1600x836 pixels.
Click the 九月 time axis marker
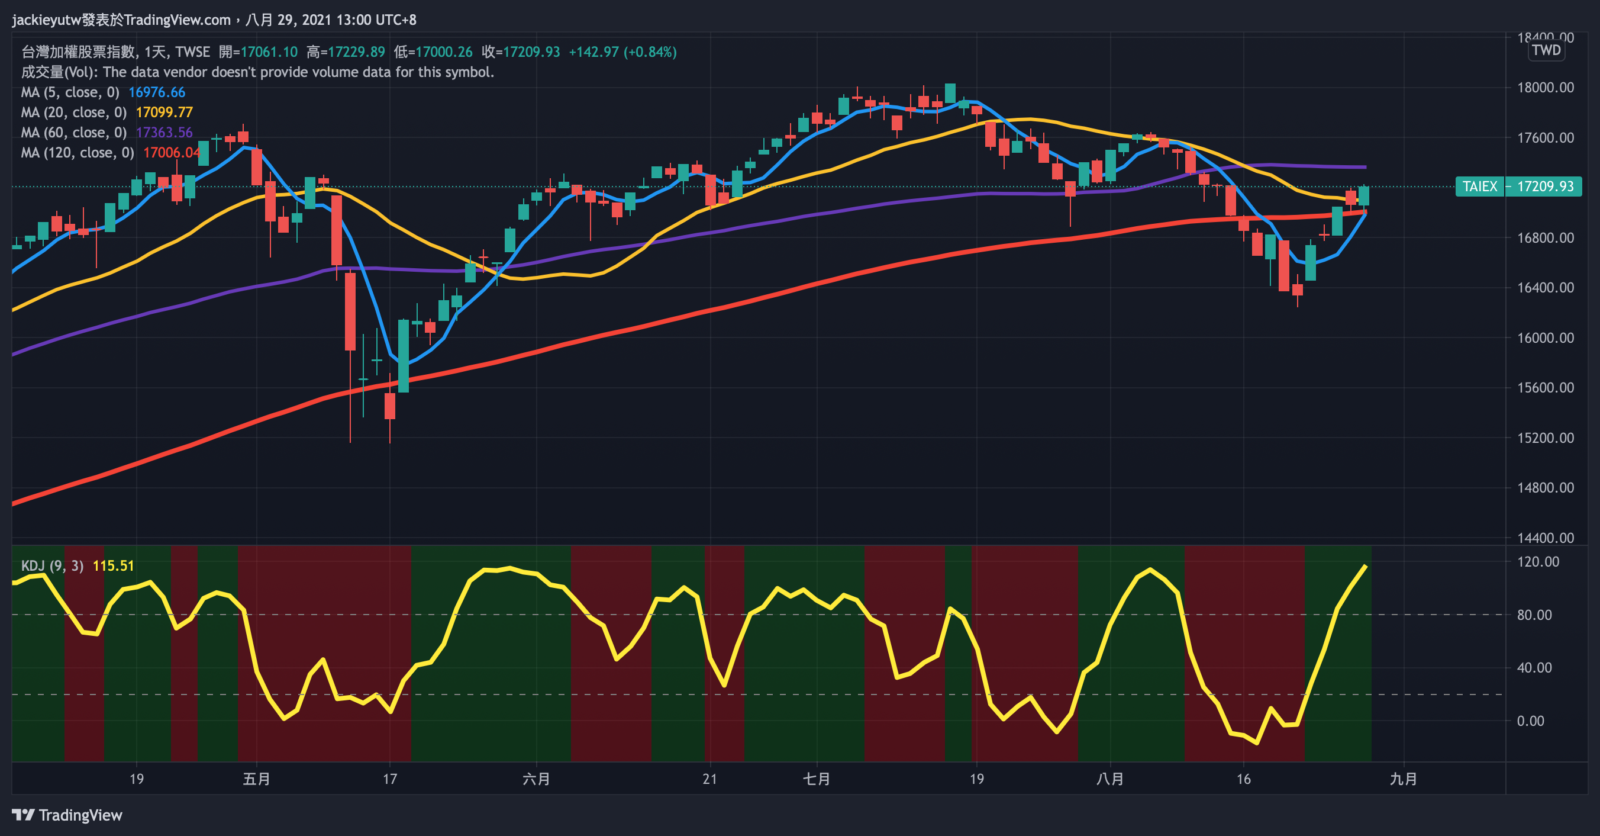tap(1403, 779)
